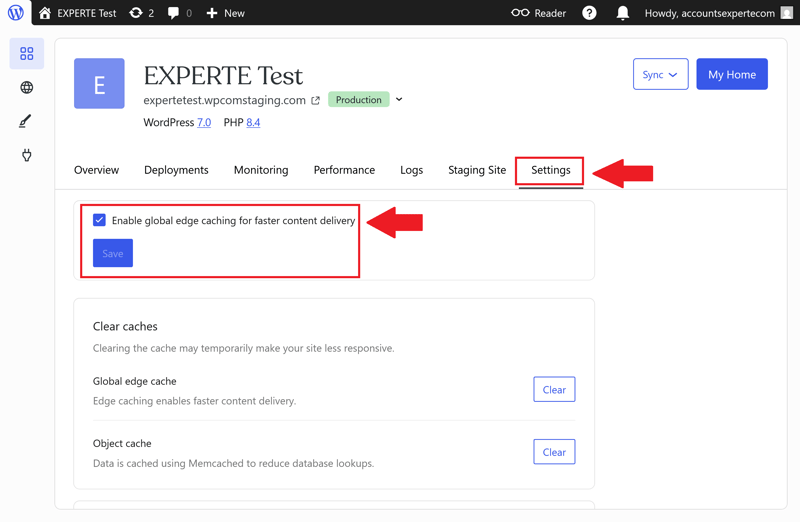Open the comments bubble in admin bar

coord(180,13)
